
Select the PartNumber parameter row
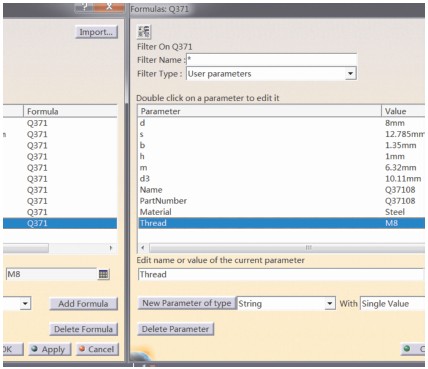point(281,201)
